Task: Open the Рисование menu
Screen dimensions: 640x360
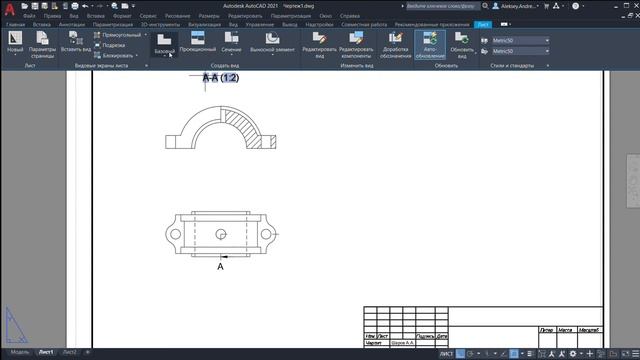Action: click(x=177, y=16)
